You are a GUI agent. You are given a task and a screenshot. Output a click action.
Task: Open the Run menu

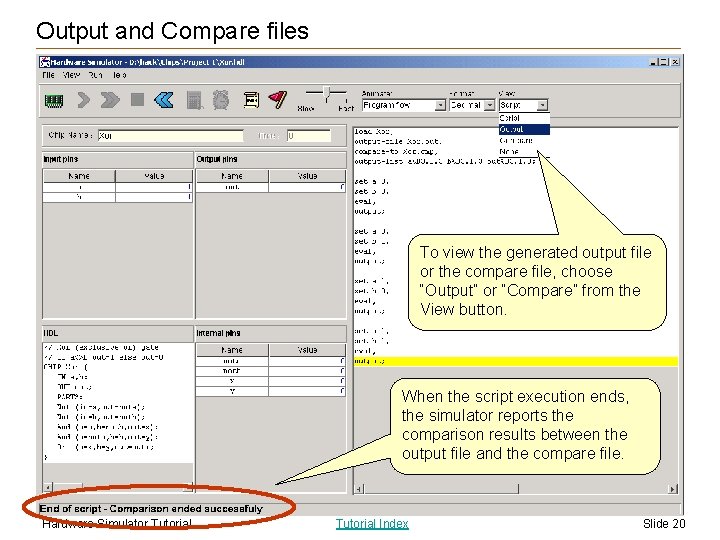pyautogui.click(x=96, y=75)
